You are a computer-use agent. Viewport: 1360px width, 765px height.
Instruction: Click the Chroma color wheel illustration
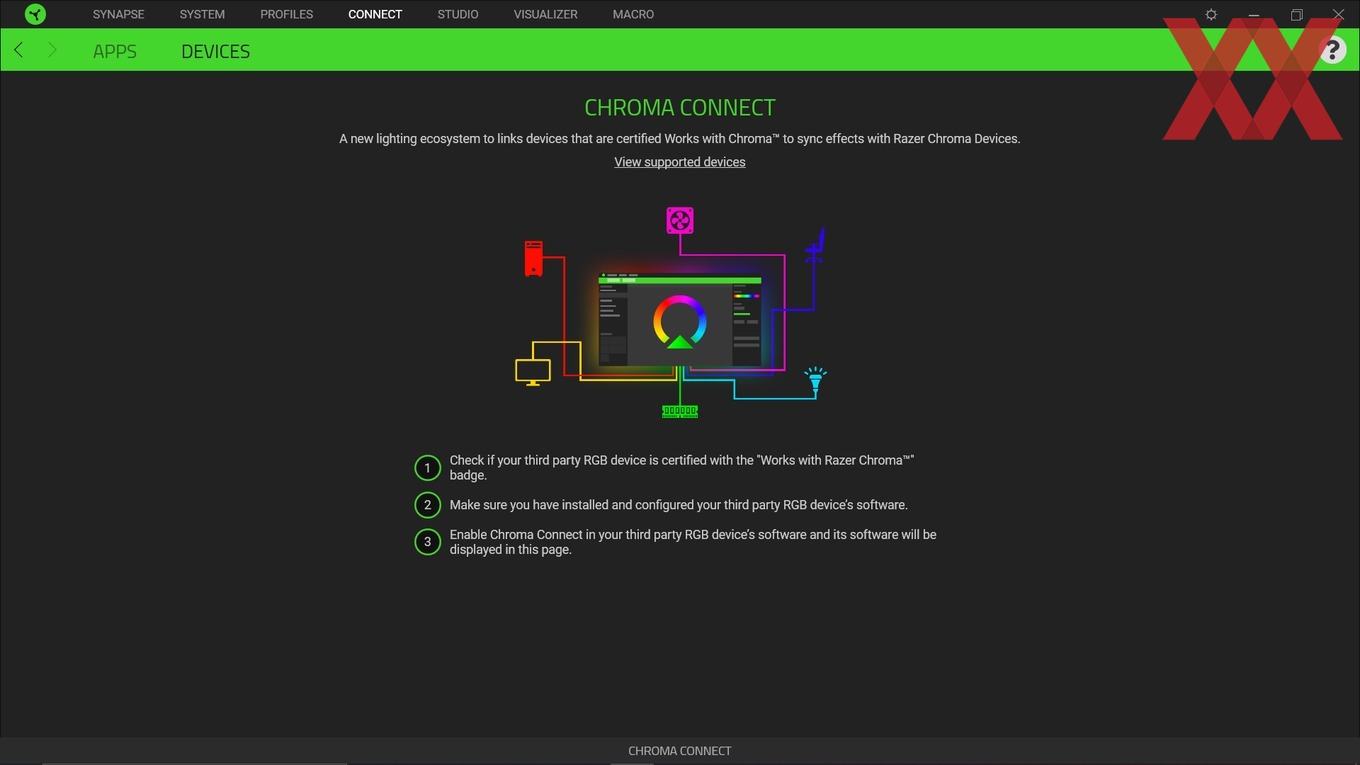coord(680,323)
